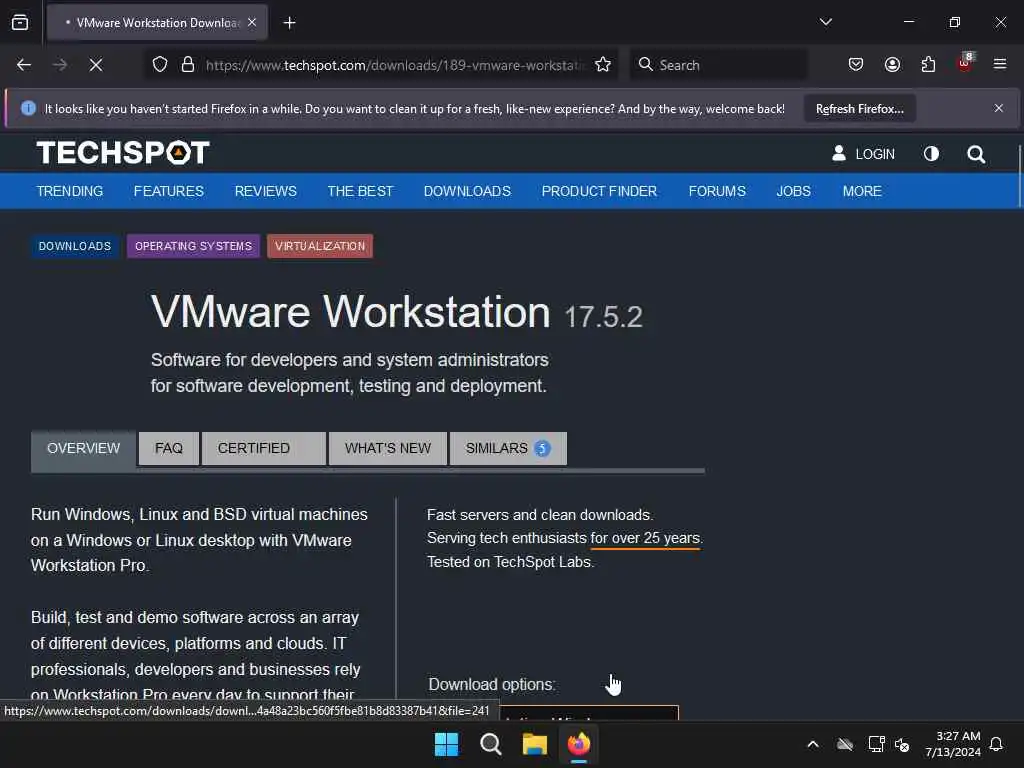Click the 'Download options:' text

pos(492,684)
